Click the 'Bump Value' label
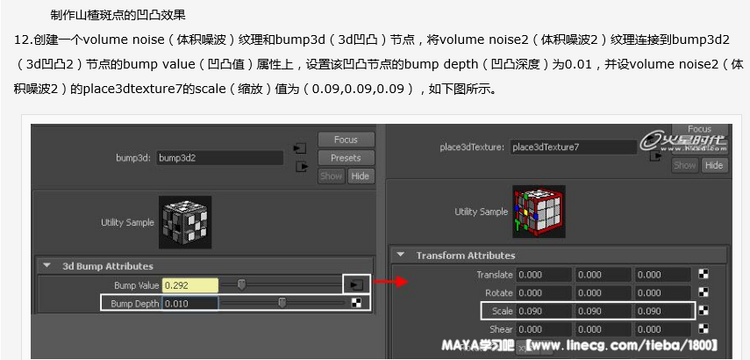This screenshot has width=750, height=360. pyautogui.click(x=136, y=285)
